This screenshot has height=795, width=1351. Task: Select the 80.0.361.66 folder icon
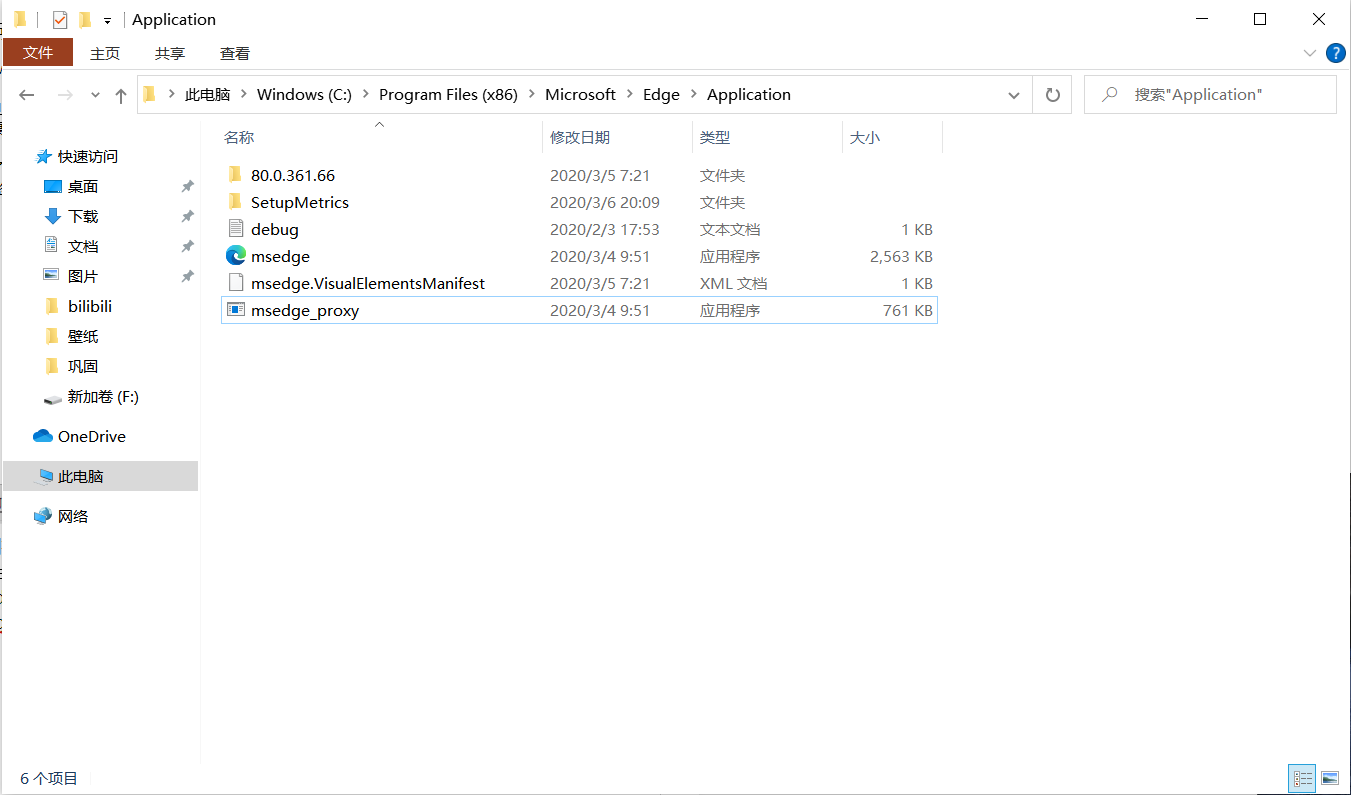coord(235,175)
